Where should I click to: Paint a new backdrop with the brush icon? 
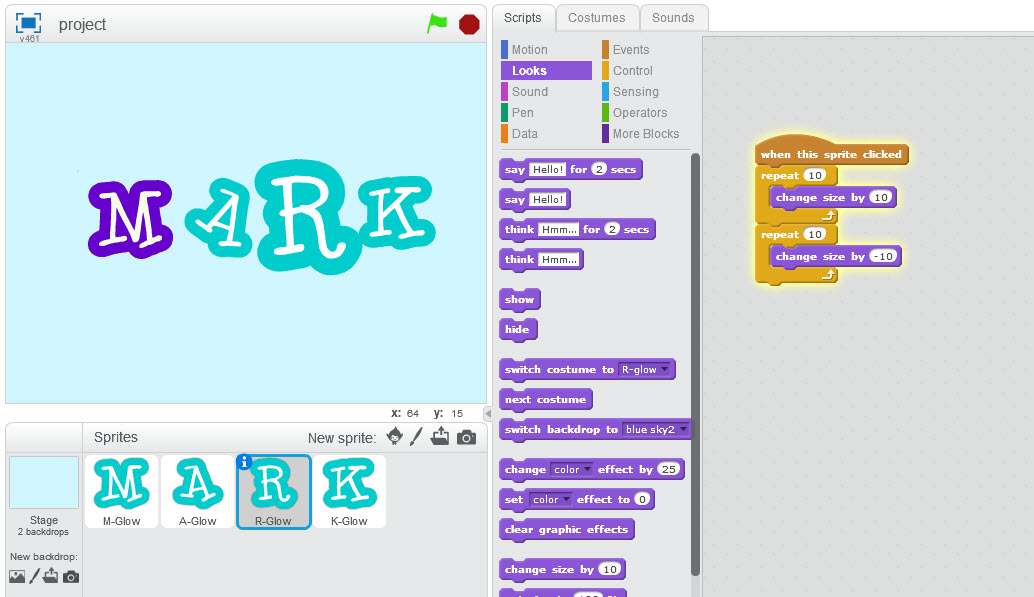click(x=35, y=576)
